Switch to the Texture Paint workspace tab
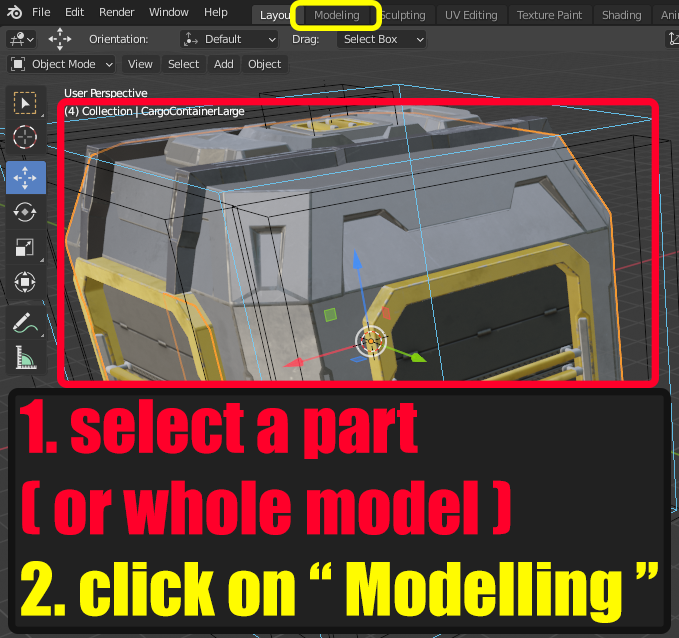The image size is (679, 638). (549, 15)
